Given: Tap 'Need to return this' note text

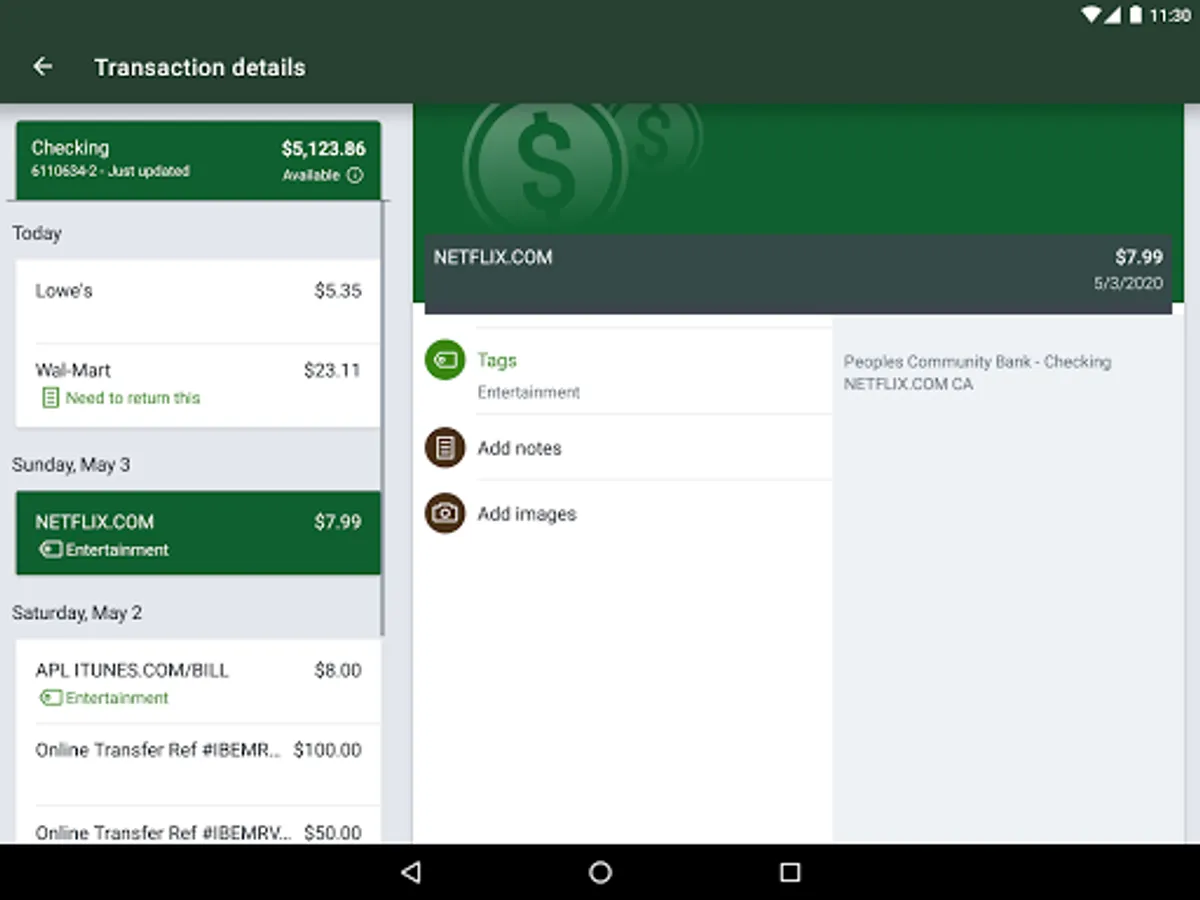Looking at the screenshot, I should pyautogui.click(x=133, y=398).
